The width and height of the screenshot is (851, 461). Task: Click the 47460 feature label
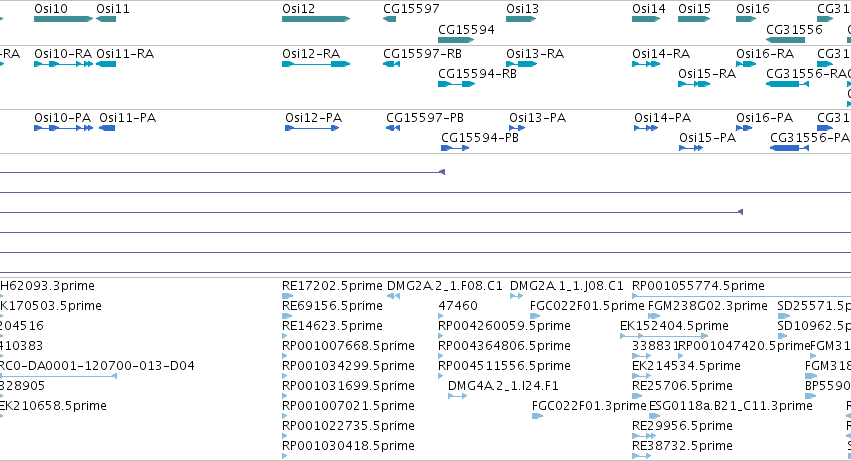click(x=458, y=306)
